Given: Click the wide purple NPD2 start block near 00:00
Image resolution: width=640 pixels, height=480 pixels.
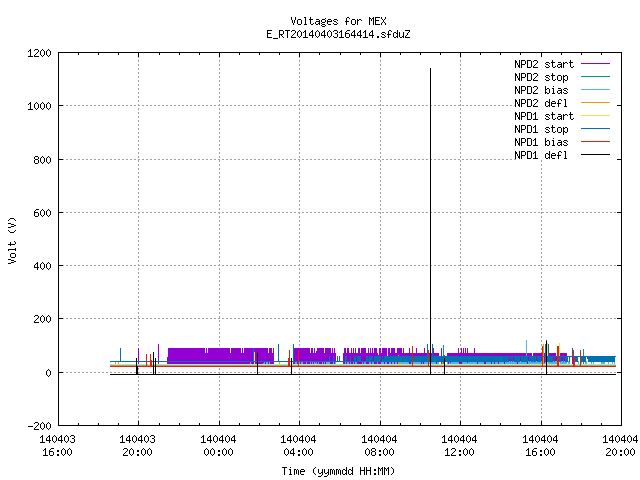Looking at the screenshot, I should click(x=220, y=356).
